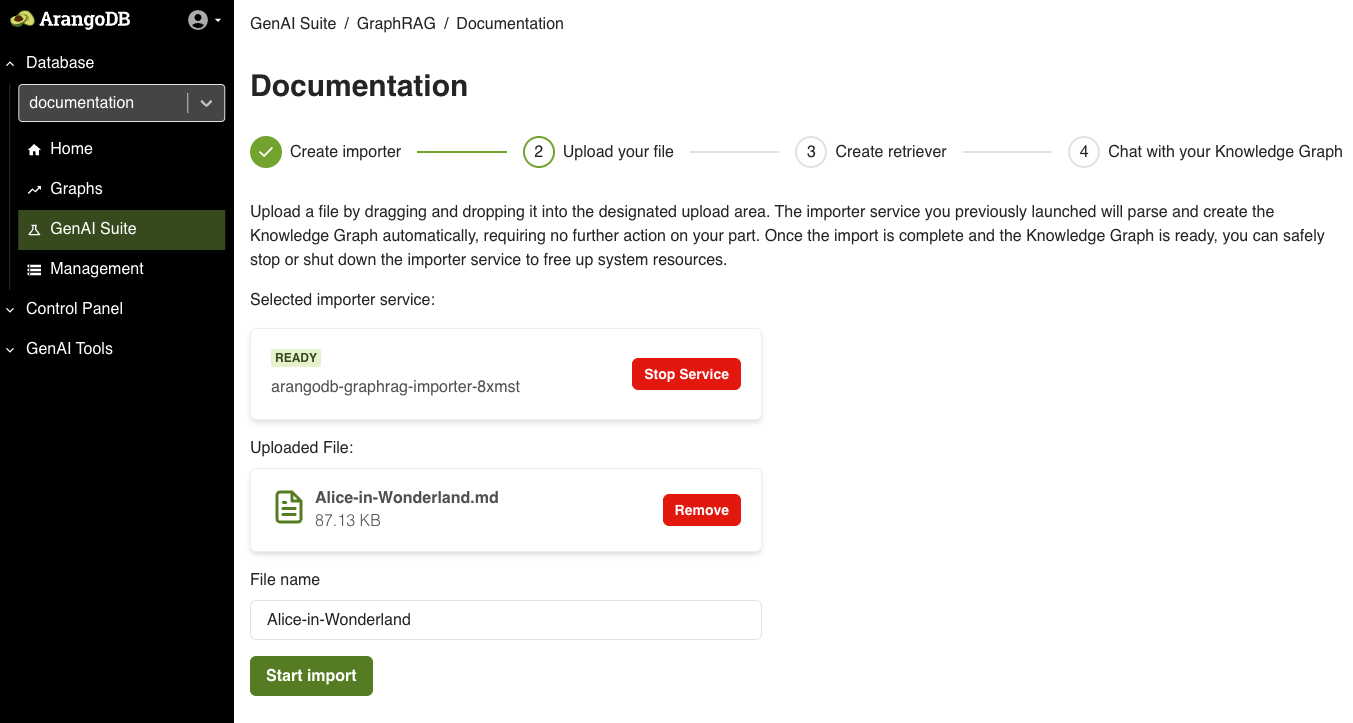Follow the GraphRAG breadcrumb link
Screen dimensions: 1353x723
(396, 23)
